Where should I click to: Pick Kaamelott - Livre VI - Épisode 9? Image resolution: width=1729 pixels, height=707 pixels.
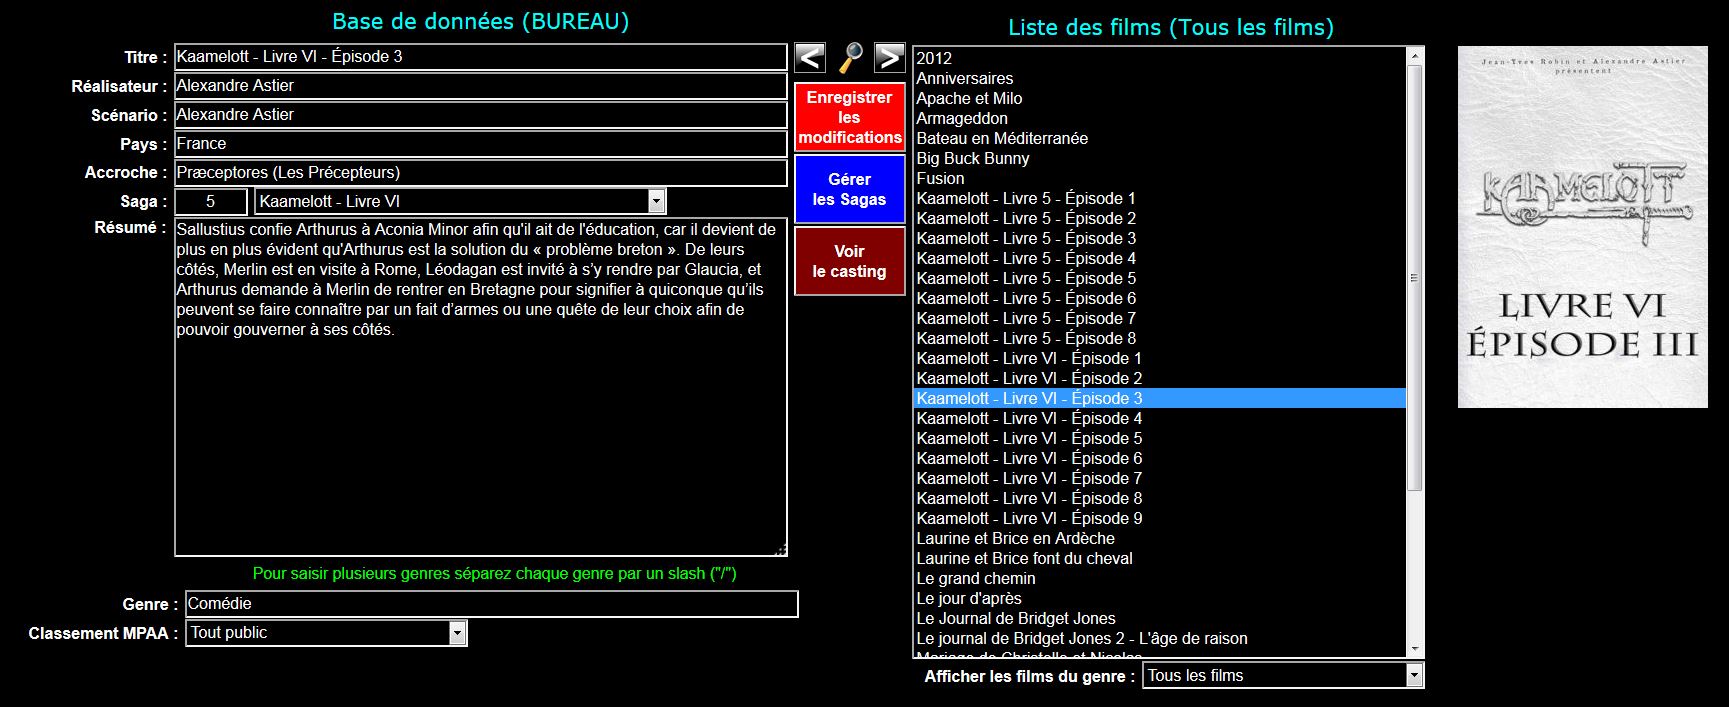1160,518
